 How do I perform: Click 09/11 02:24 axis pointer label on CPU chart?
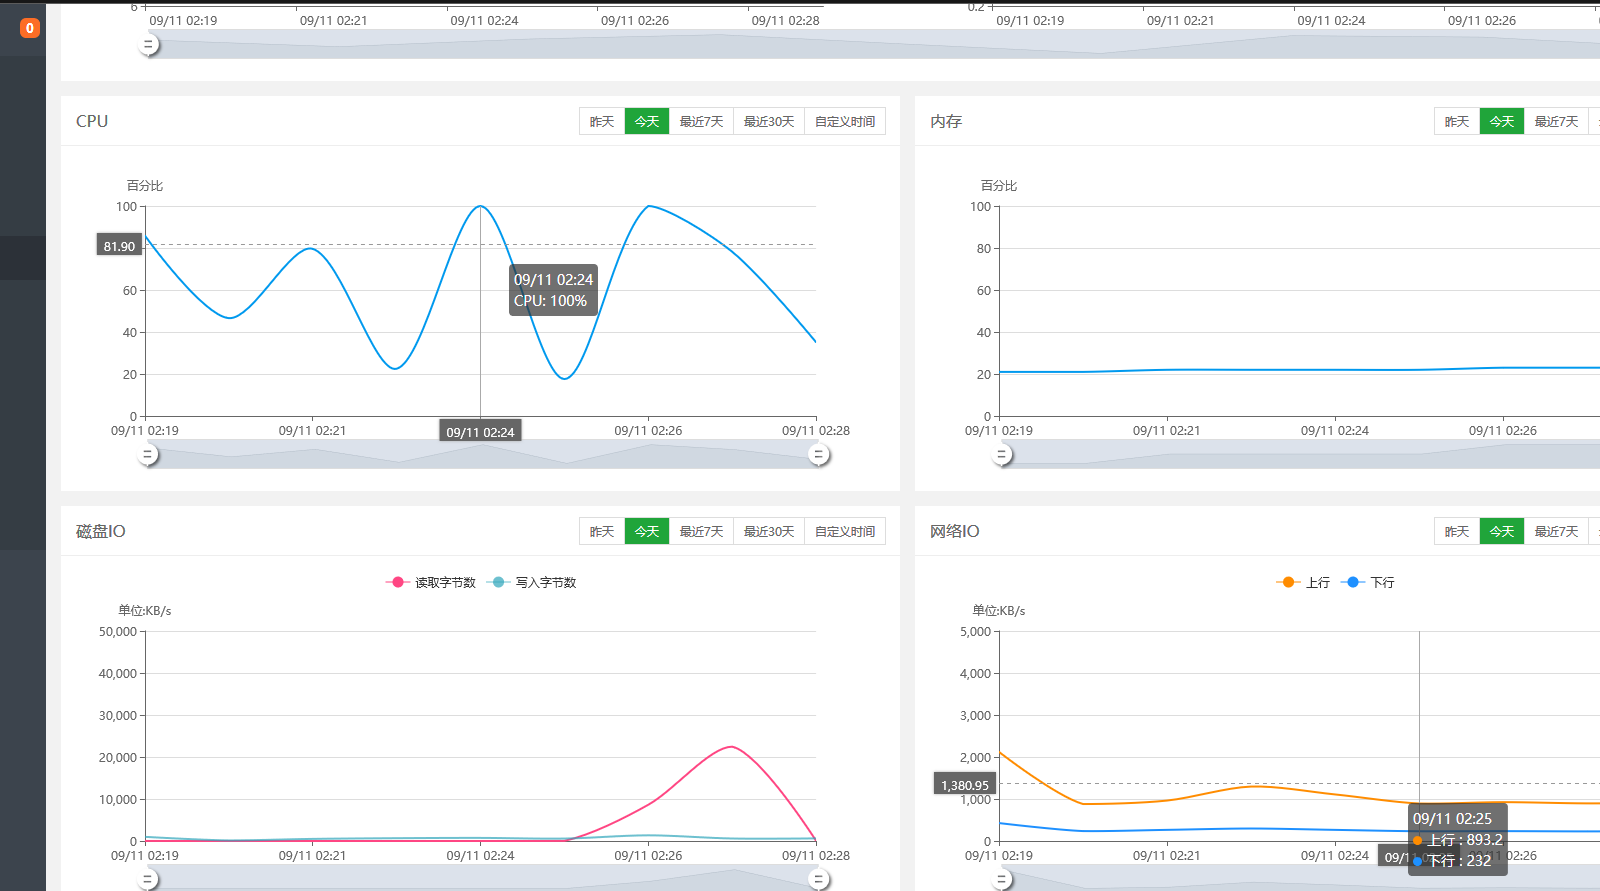pos(480,432)
